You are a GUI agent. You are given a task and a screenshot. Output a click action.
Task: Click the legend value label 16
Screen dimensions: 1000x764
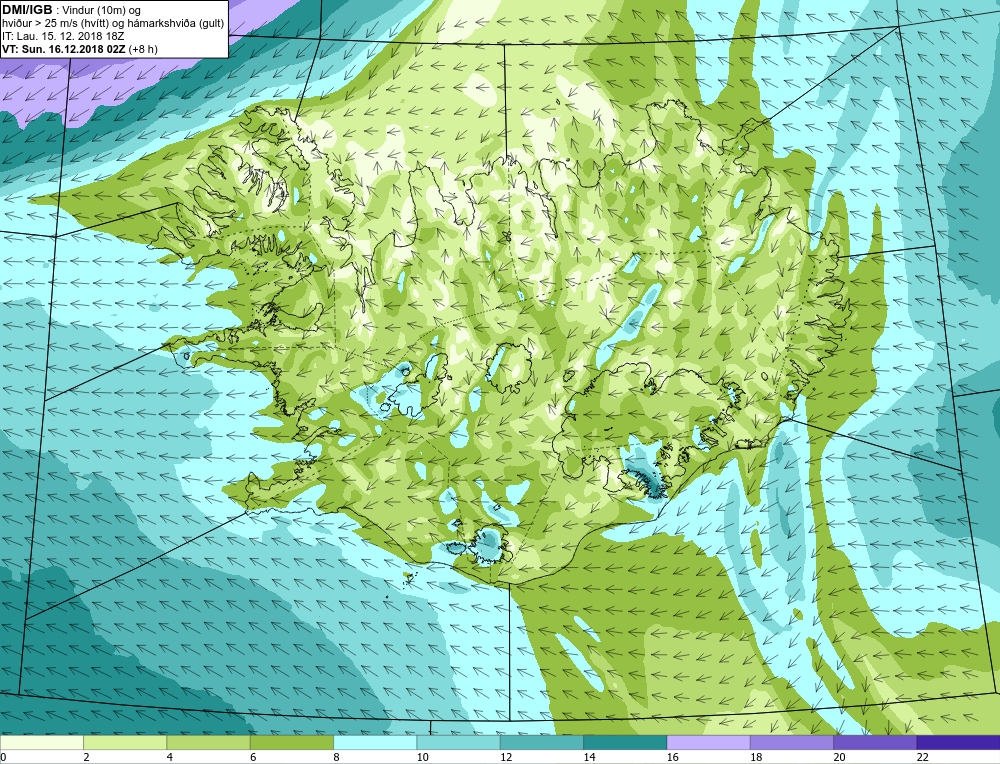pyautogui.click(x=672, y=757)
